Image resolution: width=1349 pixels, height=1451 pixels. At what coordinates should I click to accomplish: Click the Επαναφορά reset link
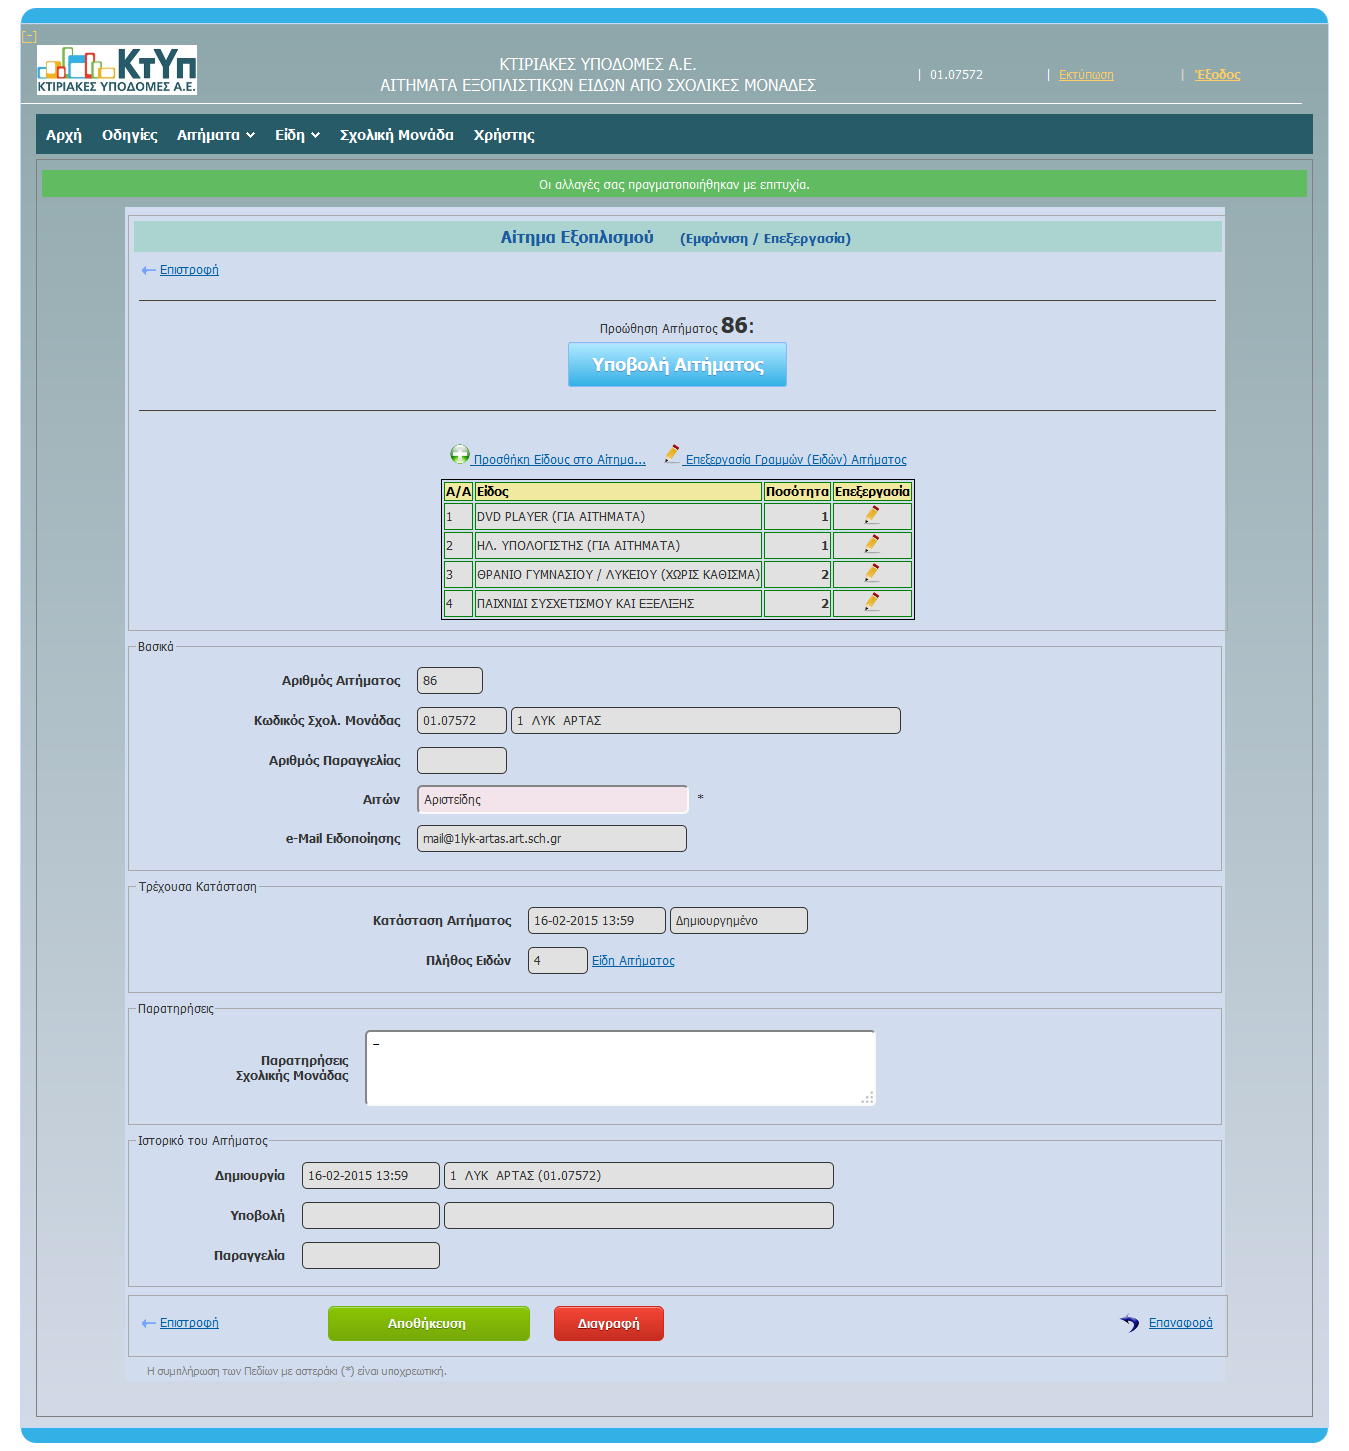[1180, 1323]
